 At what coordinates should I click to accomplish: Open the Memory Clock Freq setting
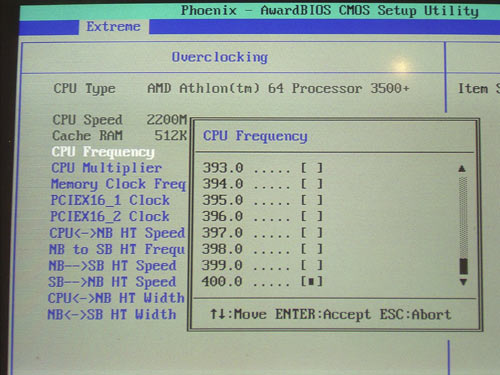(118, 184)
